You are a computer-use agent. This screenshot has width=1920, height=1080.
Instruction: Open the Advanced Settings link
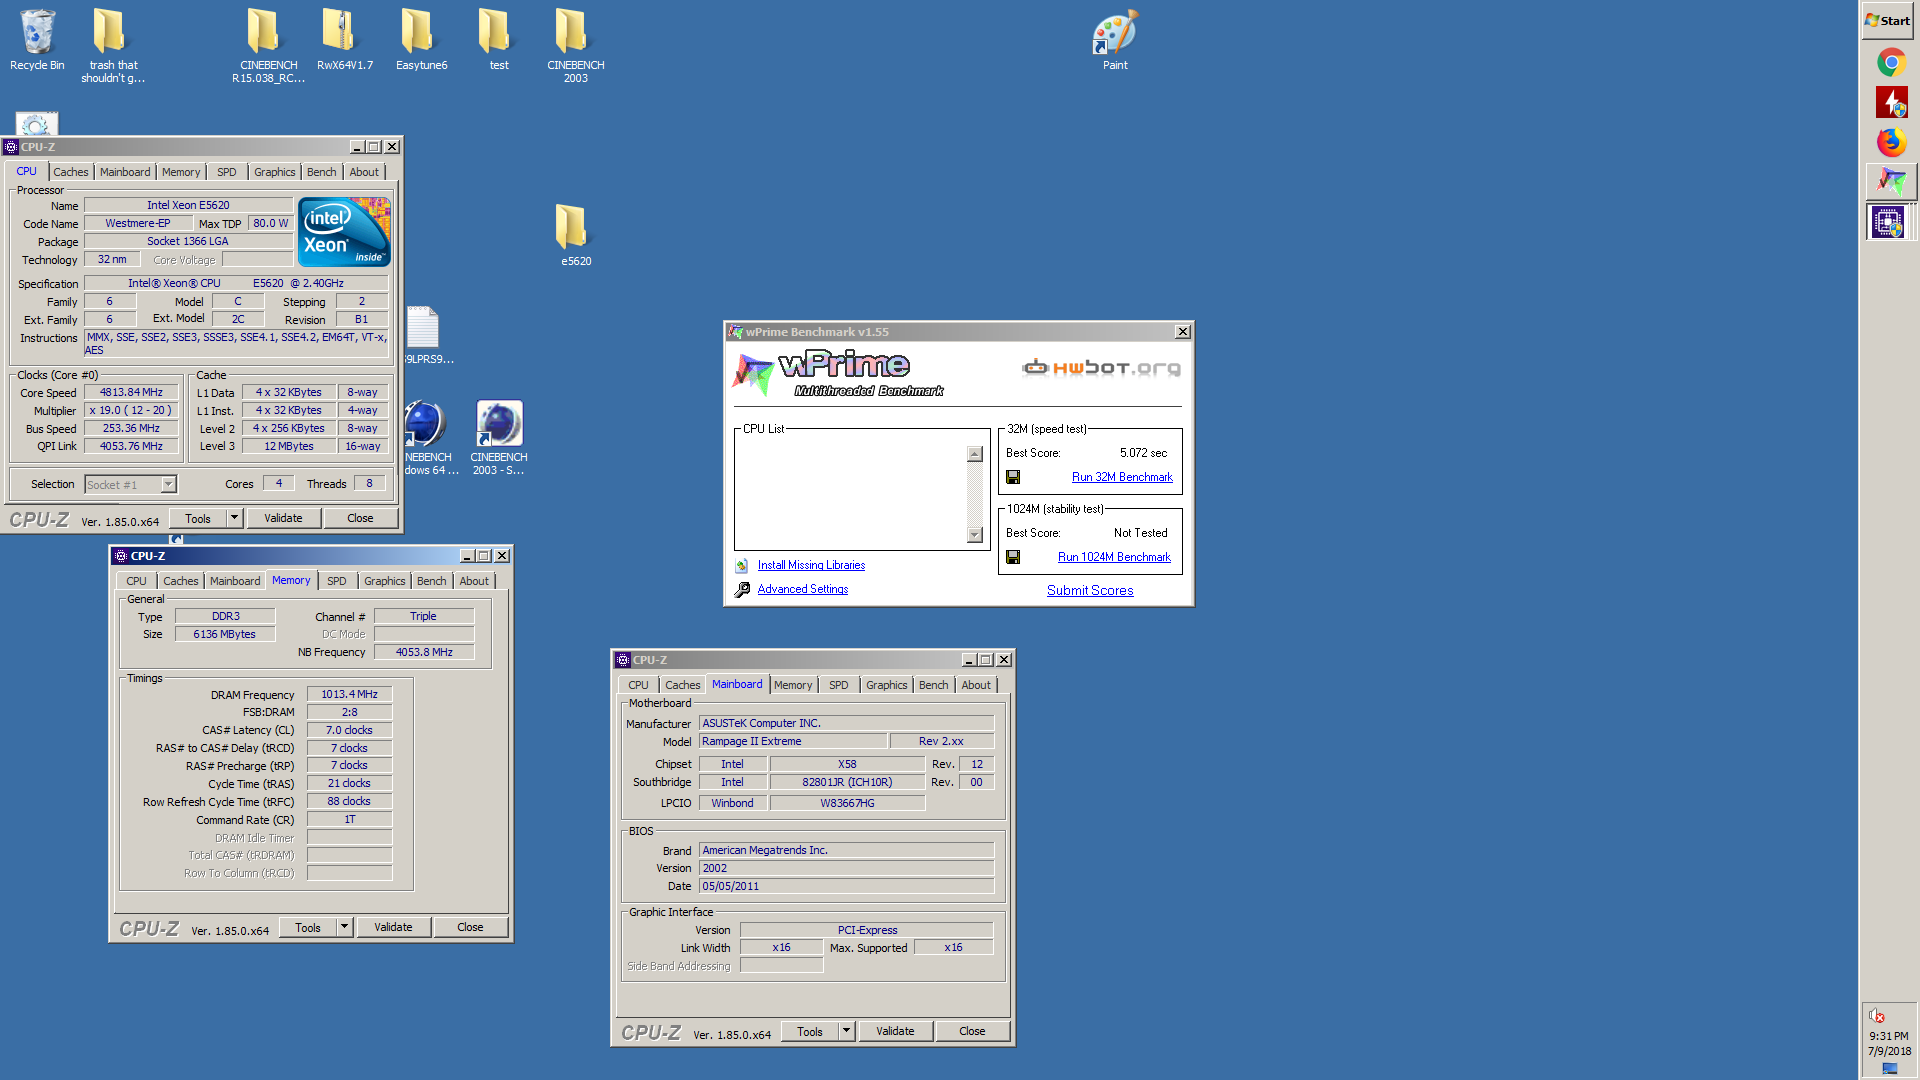(x=802, y=589)
